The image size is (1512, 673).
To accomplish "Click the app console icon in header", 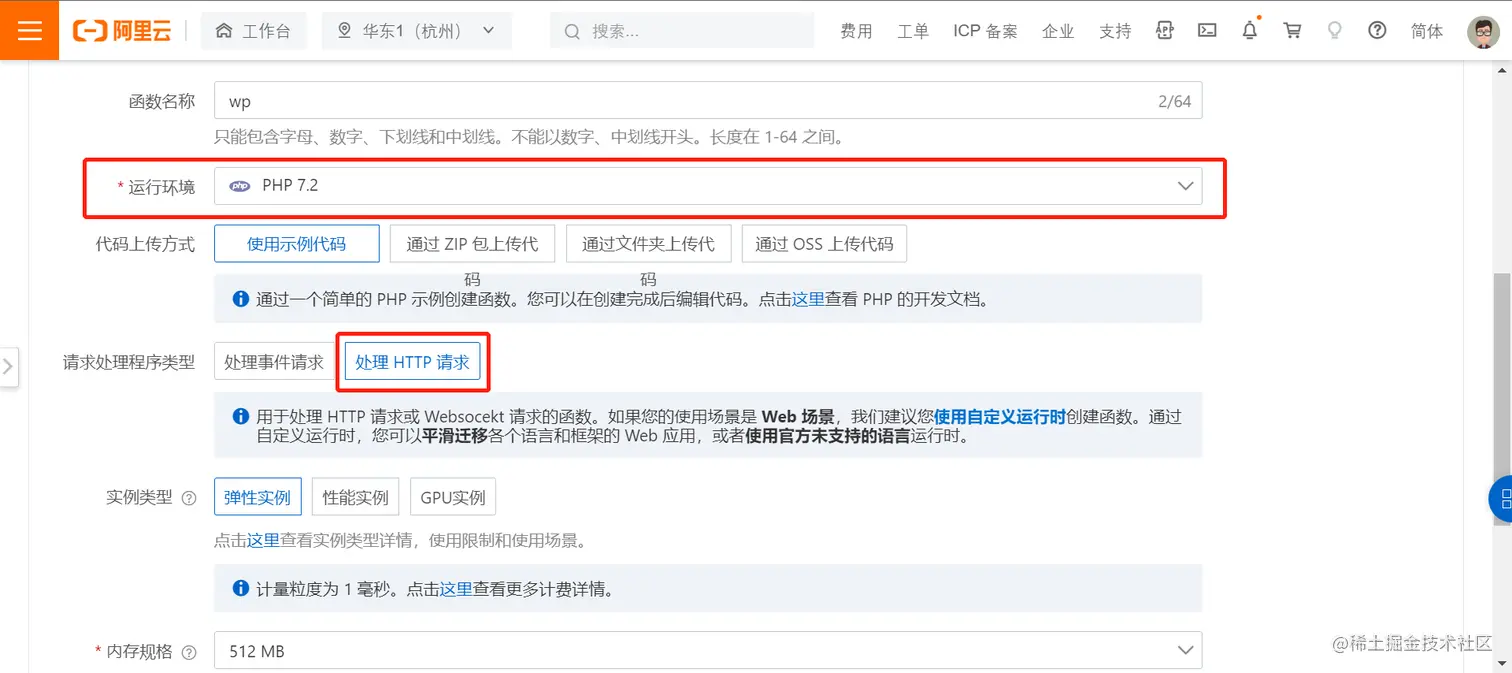I will tap(1164, 30).
